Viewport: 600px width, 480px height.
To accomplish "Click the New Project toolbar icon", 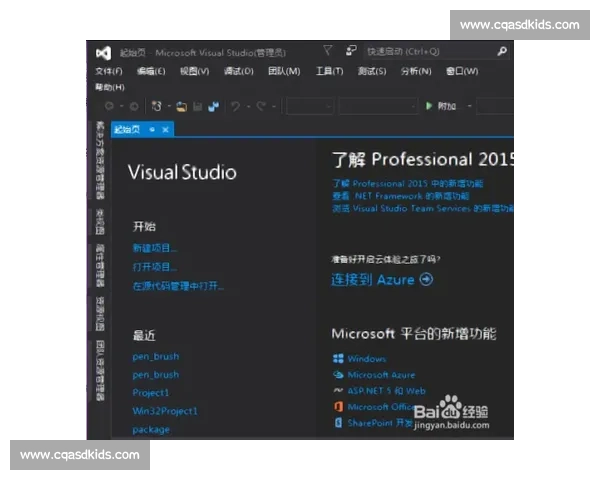I will pyautogui.click(x=157, y=106).
